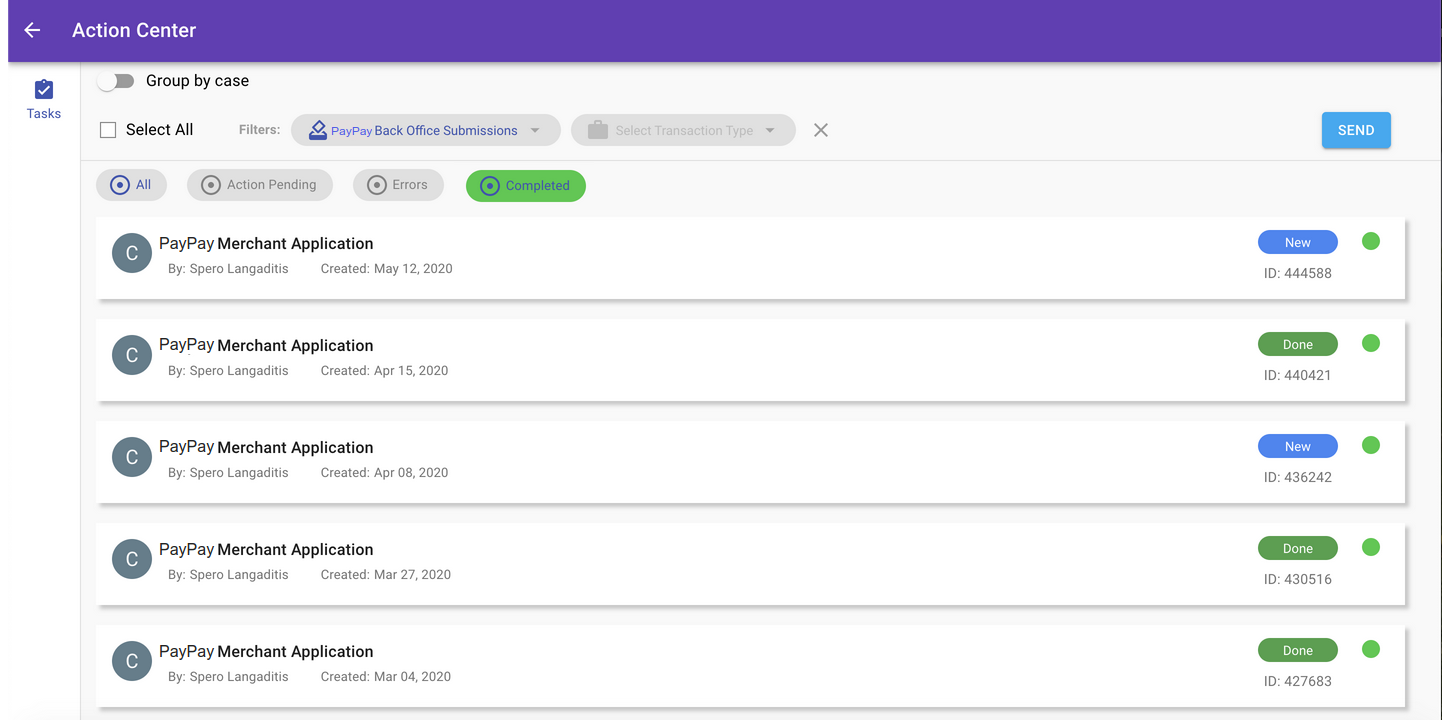Screen dimensions: 1444x720
Task: Click ID: 430516 text
Action: point(1298,579)
